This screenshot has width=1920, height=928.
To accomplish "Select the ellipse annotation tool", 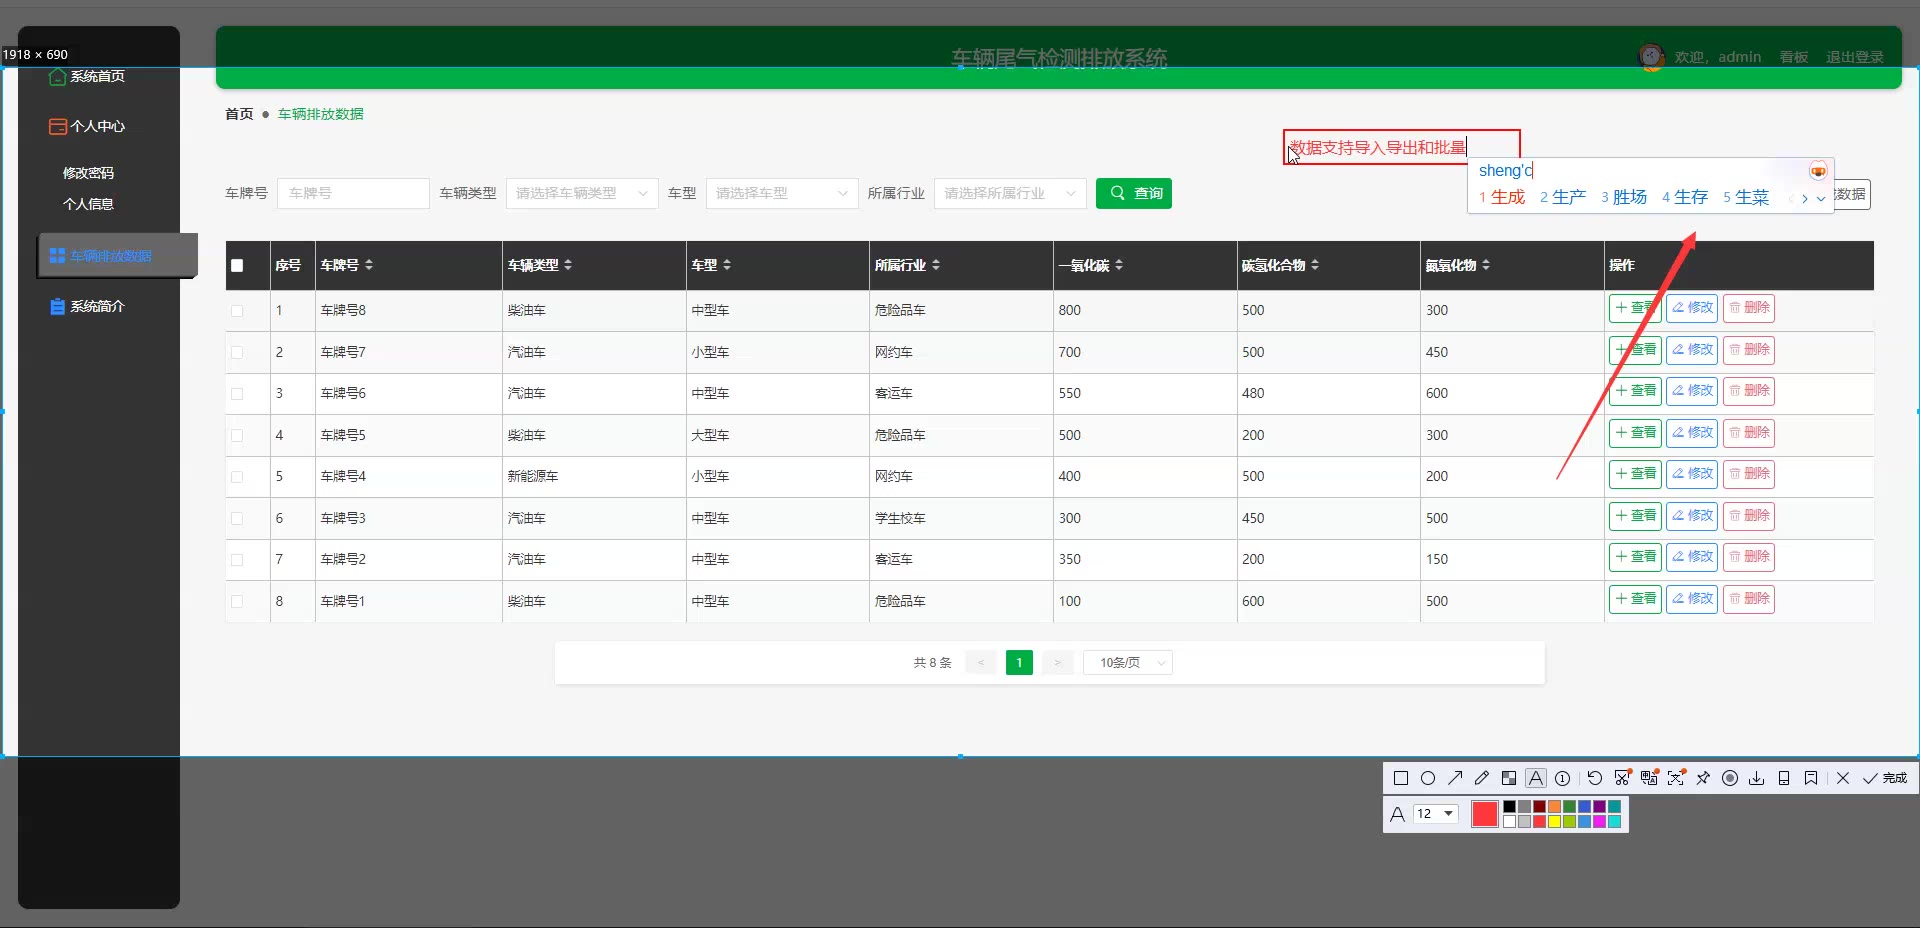I will tap(1428, 778).
